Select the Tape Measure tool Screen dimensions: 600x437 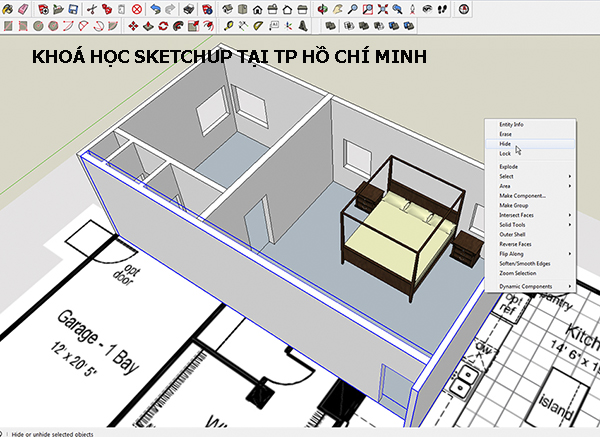click(229, 26)
